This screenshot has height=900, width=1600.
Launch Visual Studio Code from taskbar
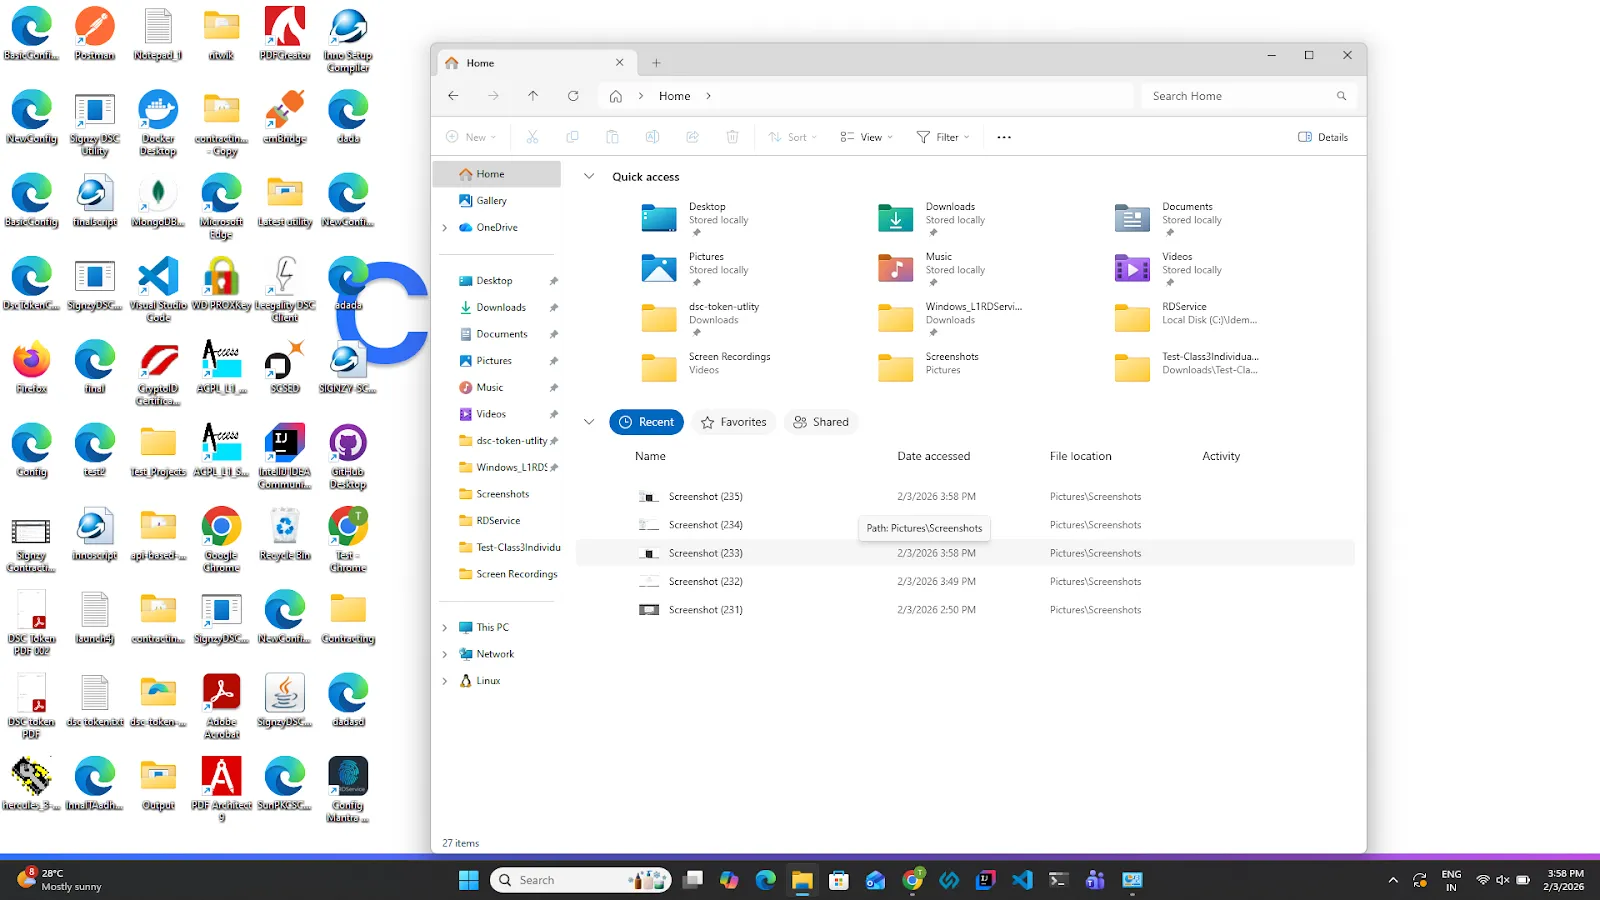click(x=1022, y=880)
